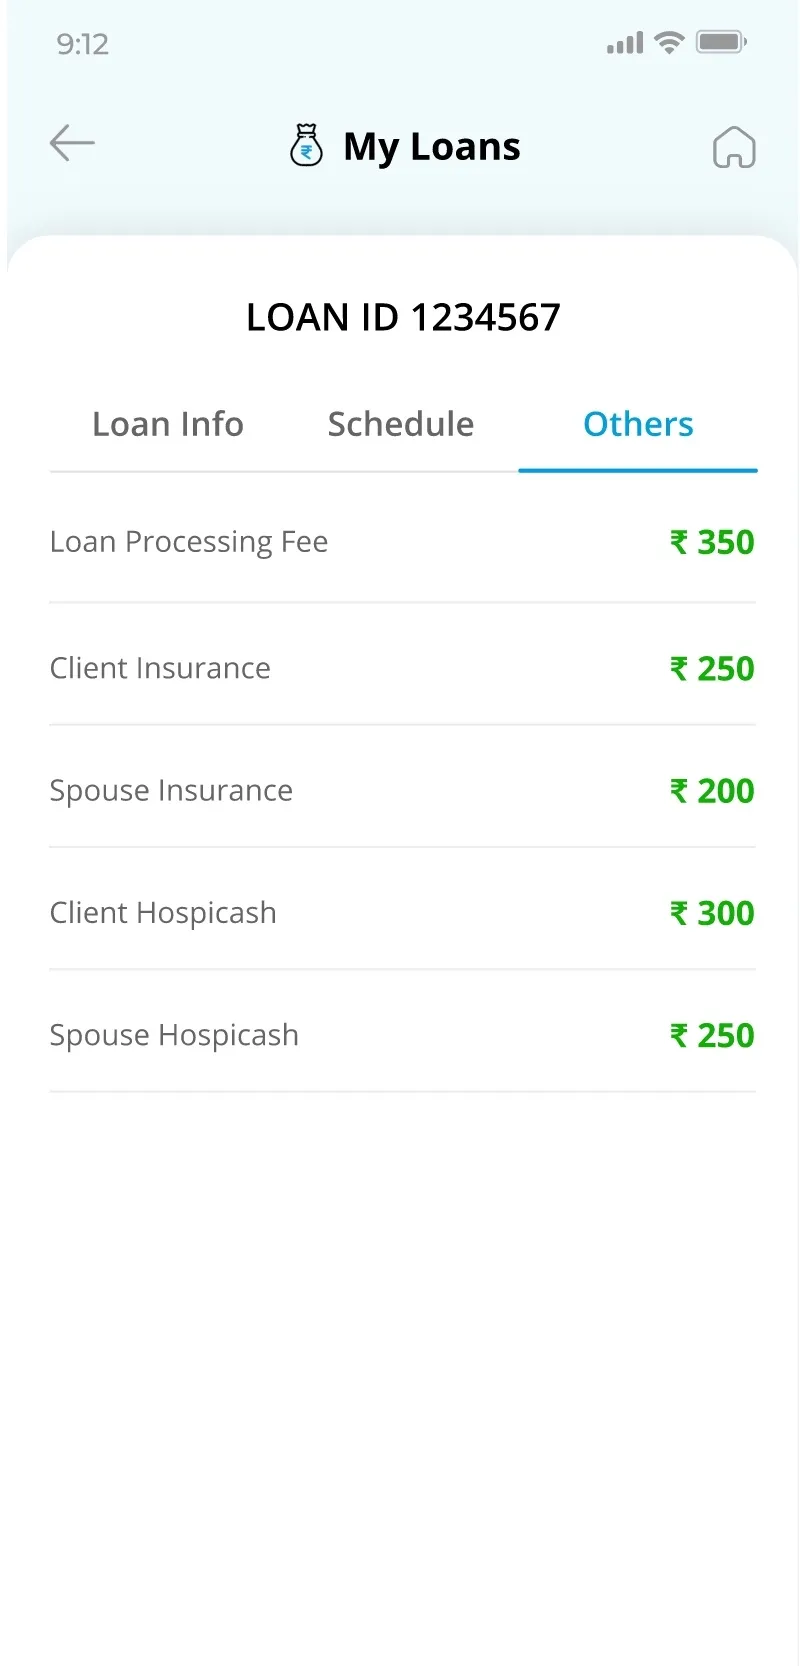Open the Home screen via home icon
The height and width of the screenshot is (1666, 800).
point(735,147)
